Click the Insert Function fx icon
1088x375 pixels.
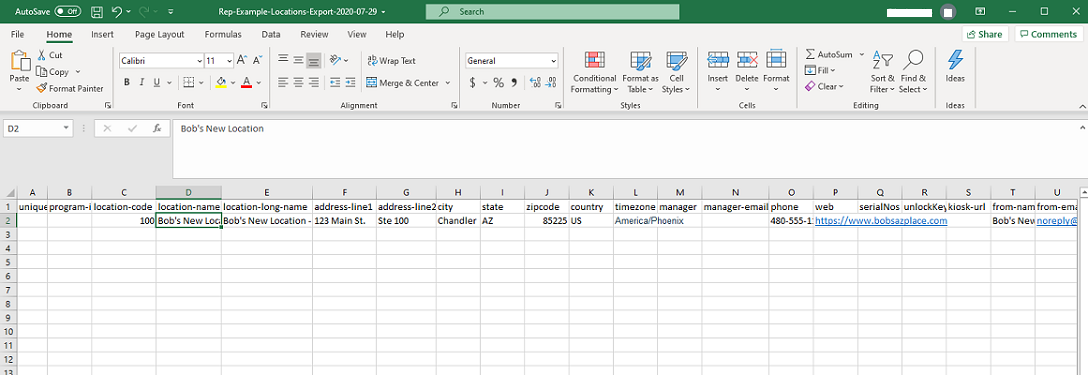coord(158,128)
